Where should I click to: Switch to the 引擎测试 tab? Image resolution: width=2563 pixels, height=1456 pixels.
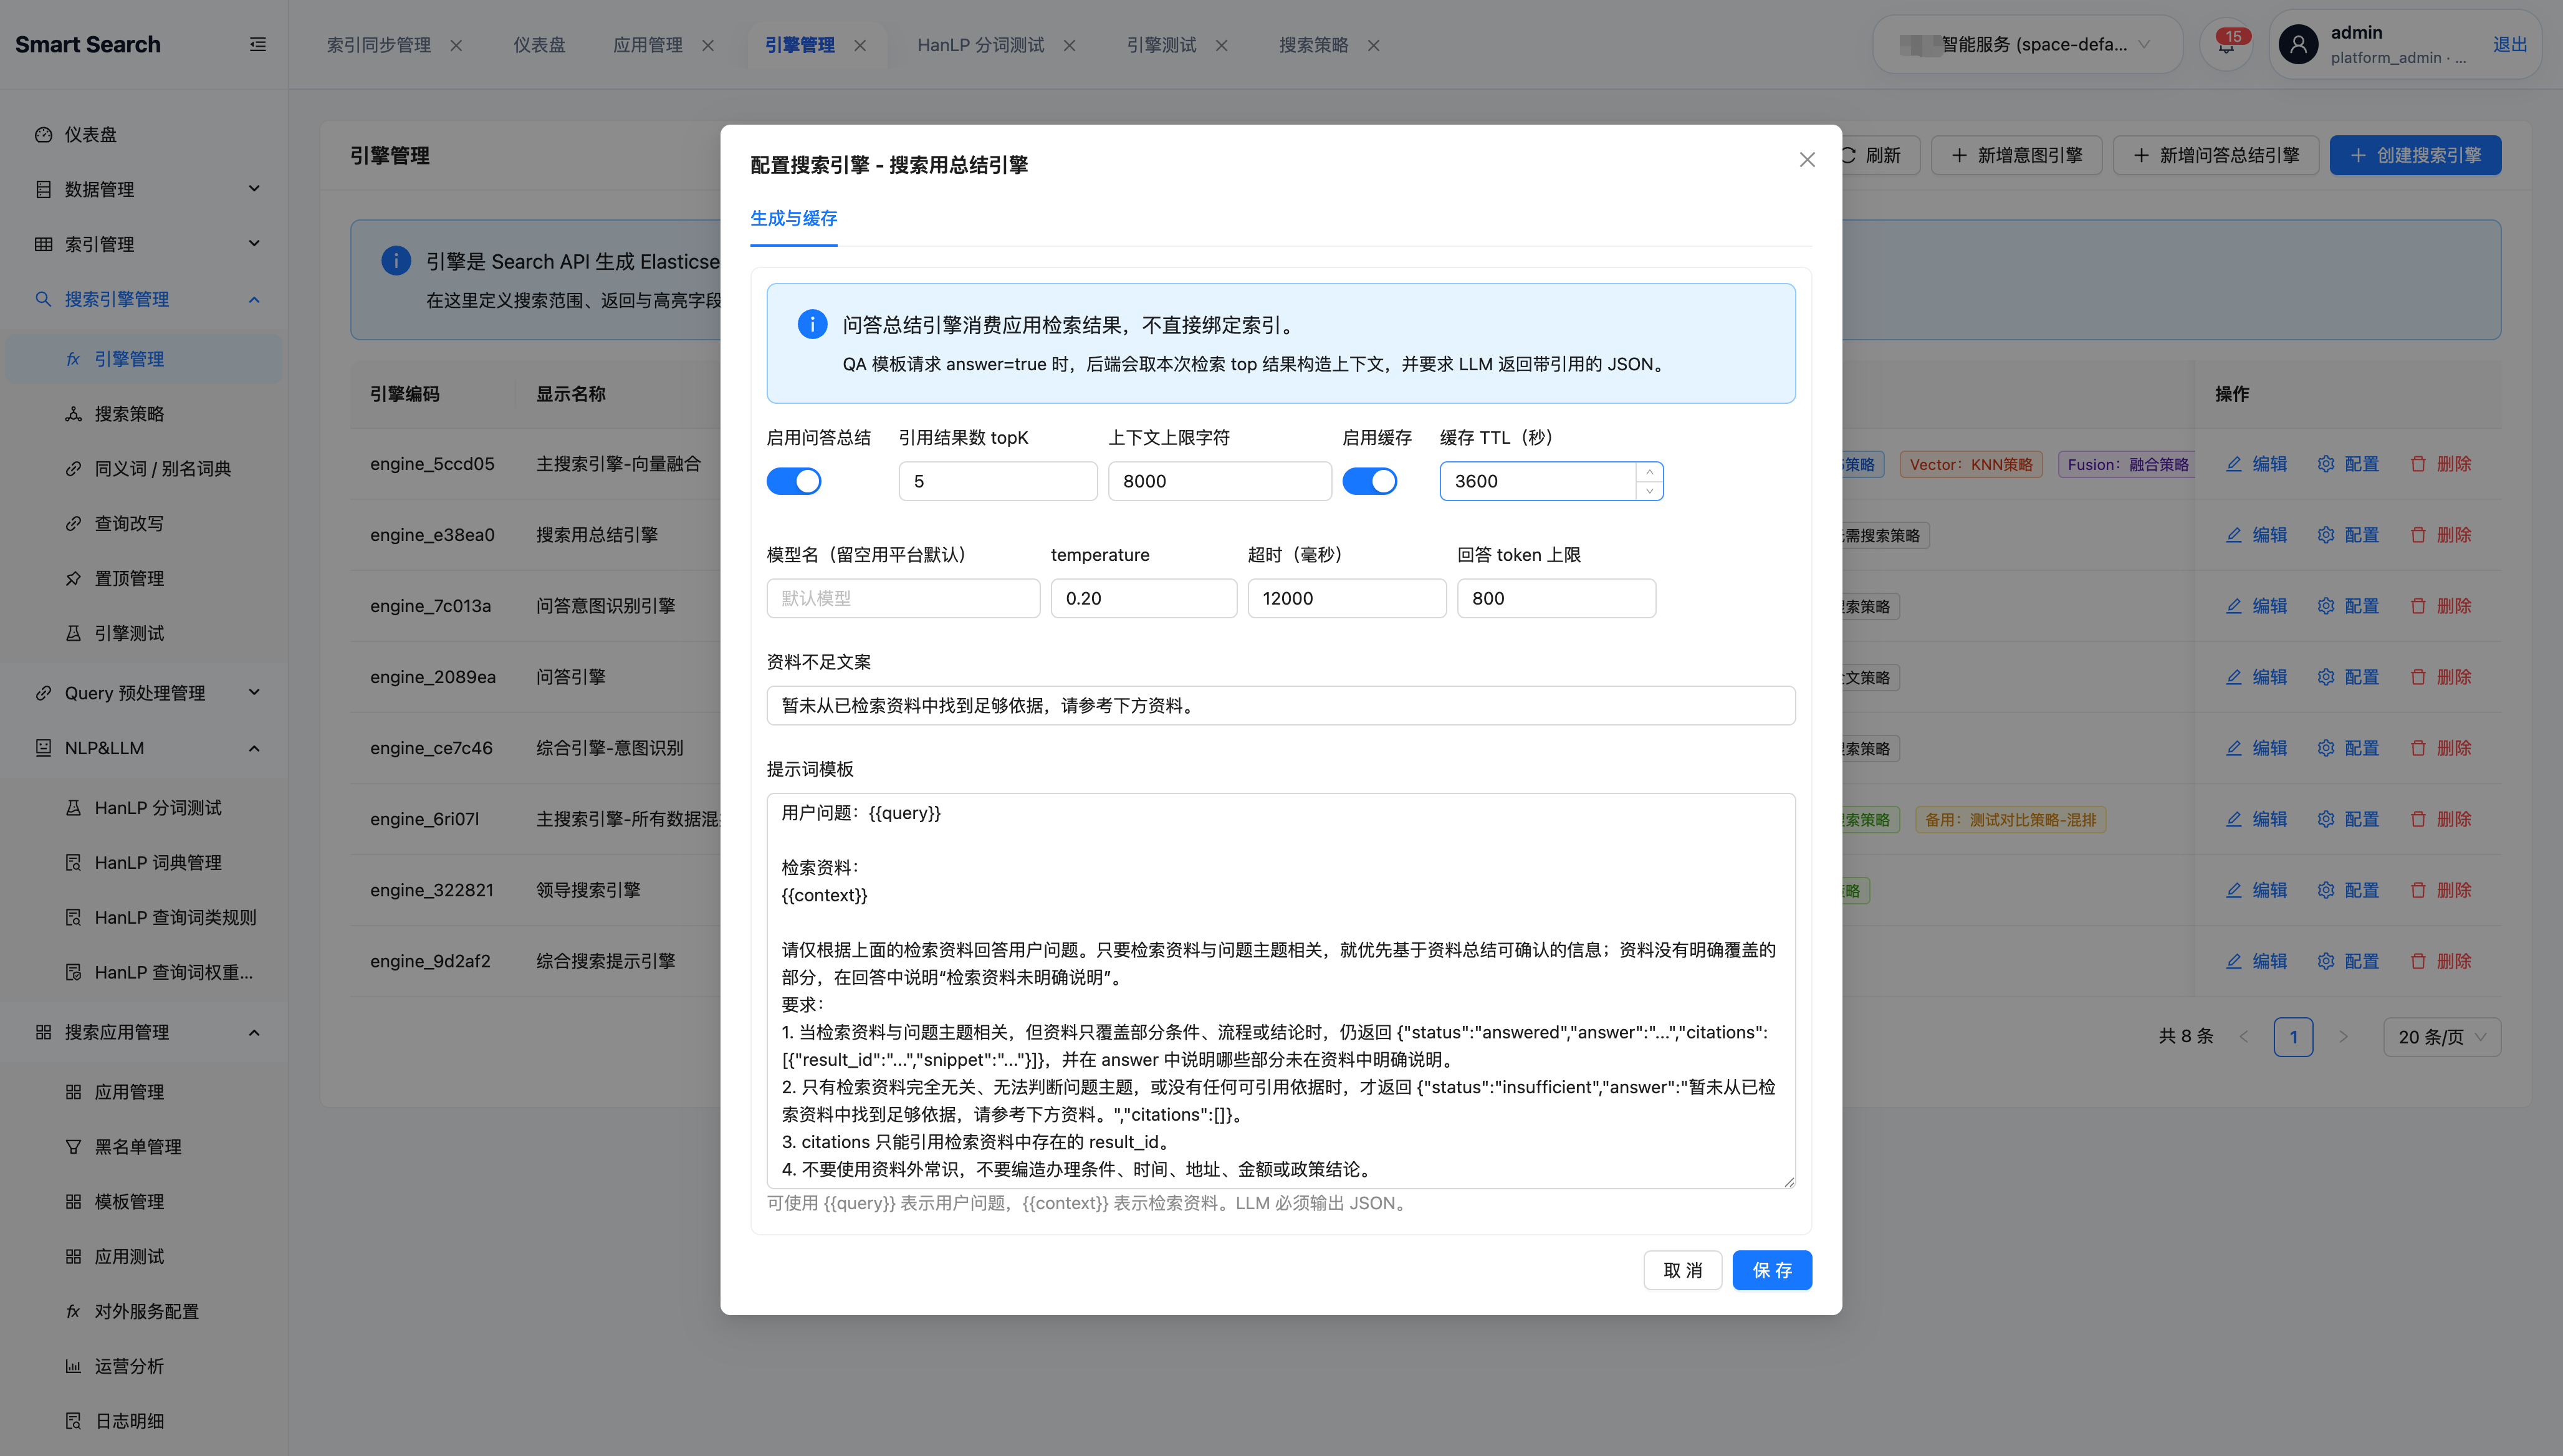click(1161, 45)
